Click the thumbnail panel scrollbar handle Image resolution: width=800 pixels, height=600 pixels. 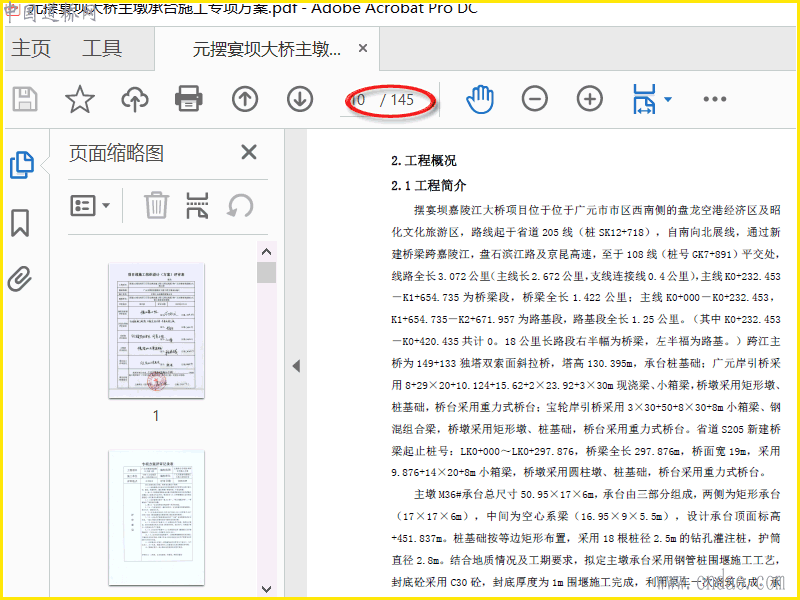266,272
